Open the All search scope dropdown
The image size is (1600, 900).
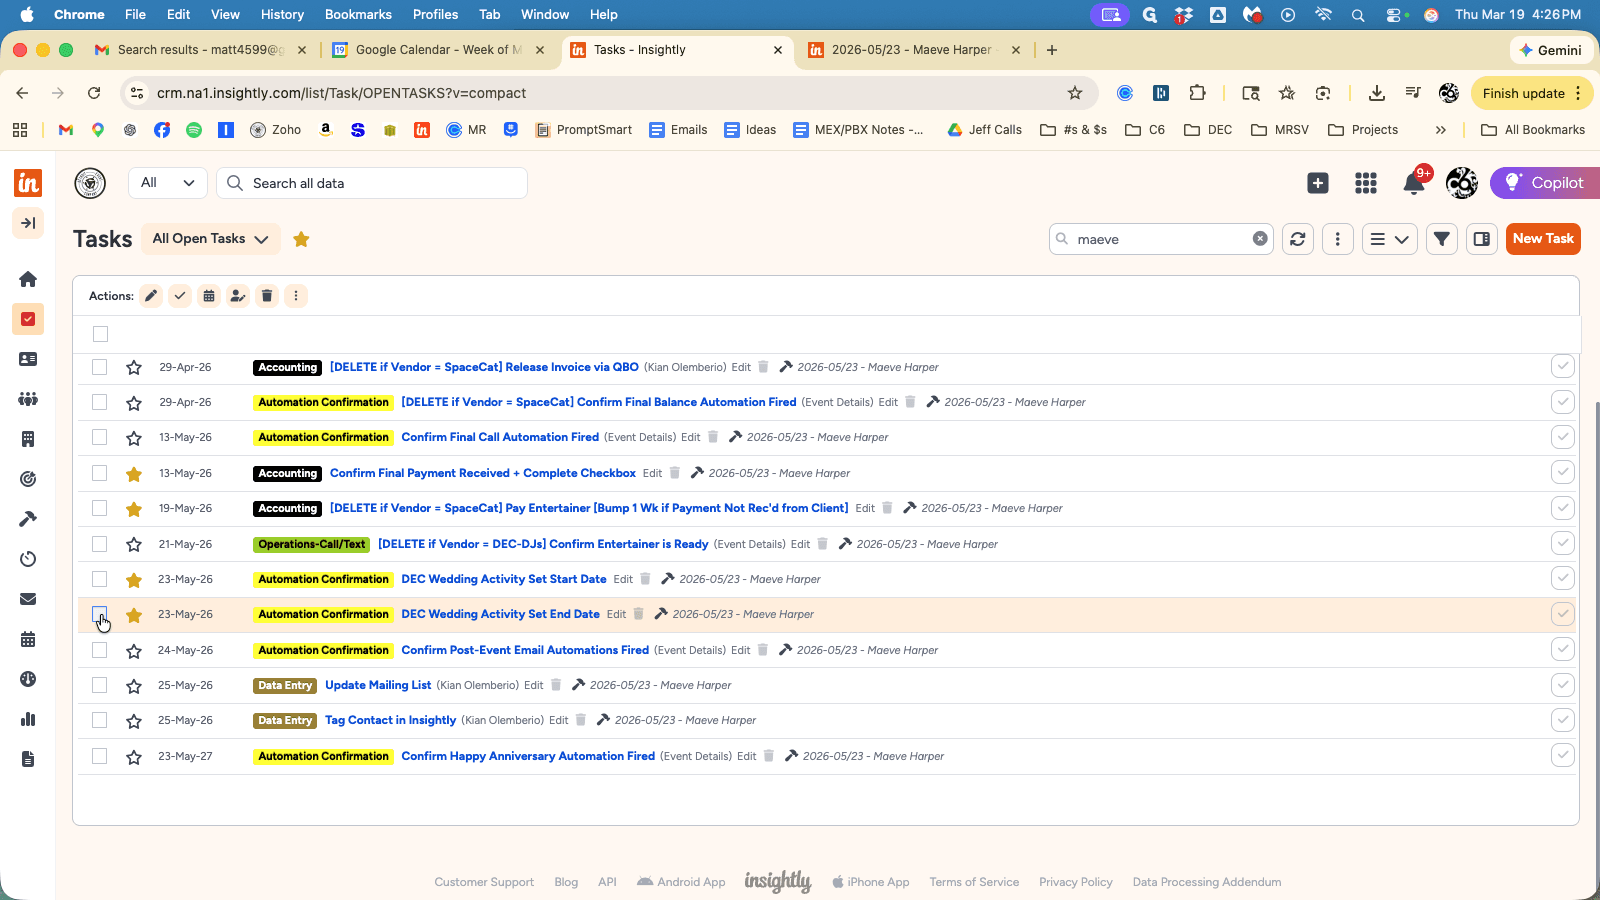168,183
